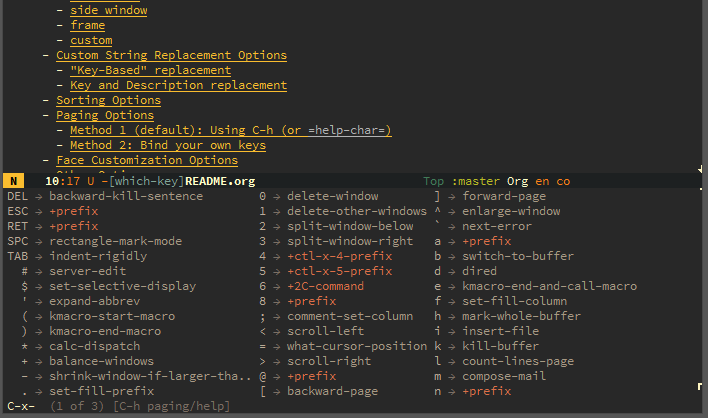The width and height of the screenshot is (708, 418).
Task: Go to 'Face Customization Options' section
Action: click(147, 160)
